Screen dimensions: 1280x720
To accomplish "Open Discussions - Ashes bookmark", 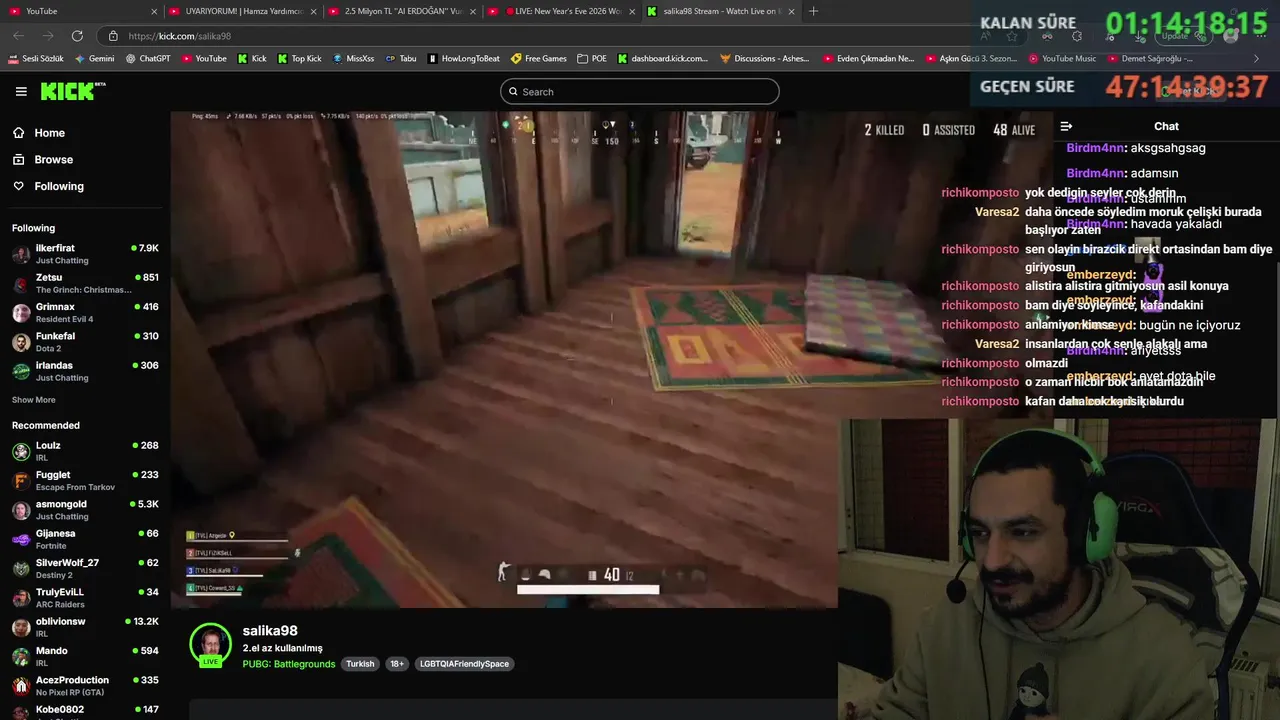I will (765, 59).
